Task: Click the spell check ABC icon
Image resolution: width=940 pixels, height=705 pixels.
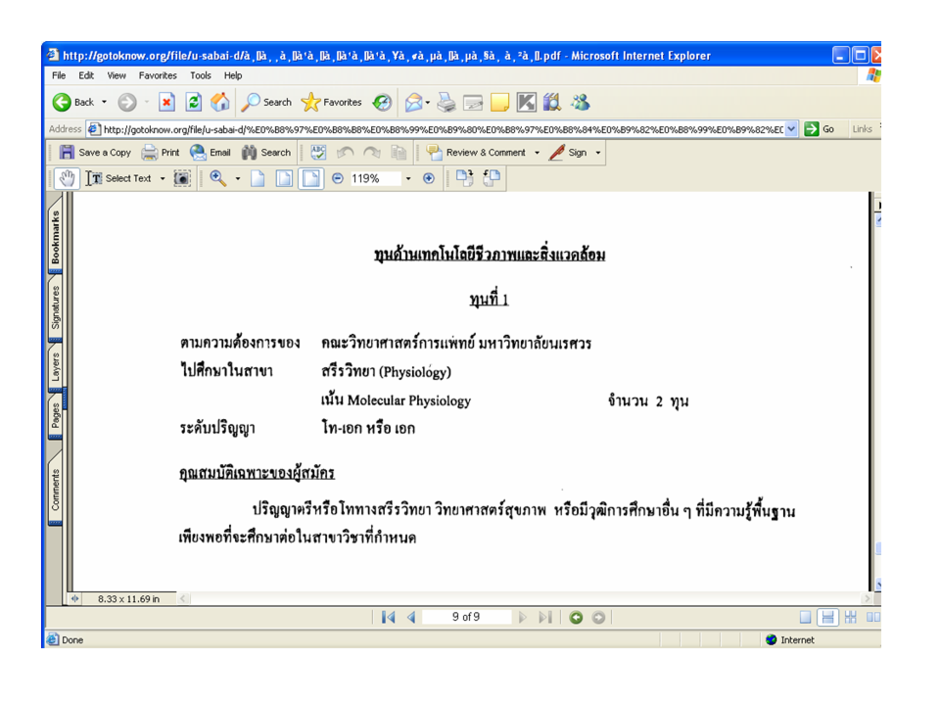Action: [x=318, y=152]
